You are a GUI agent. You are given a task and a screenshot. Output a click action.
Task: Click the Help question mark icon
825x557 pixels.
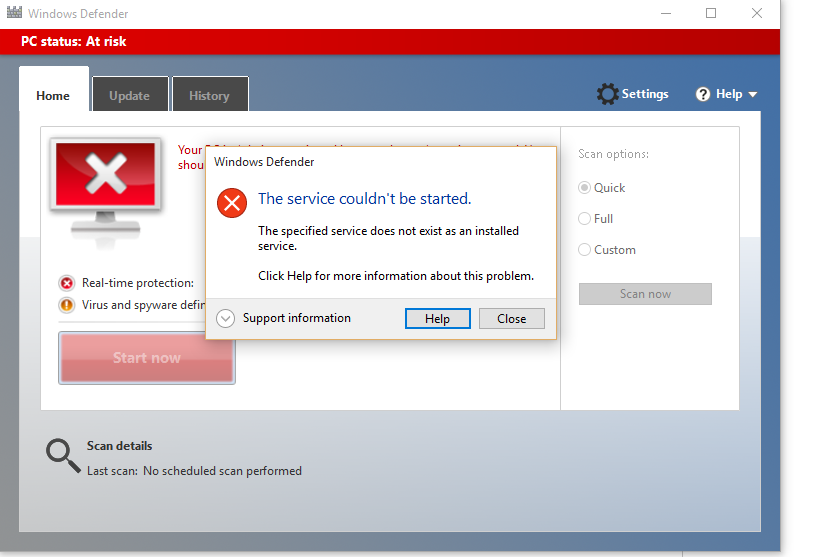click(x=702, y=94)
